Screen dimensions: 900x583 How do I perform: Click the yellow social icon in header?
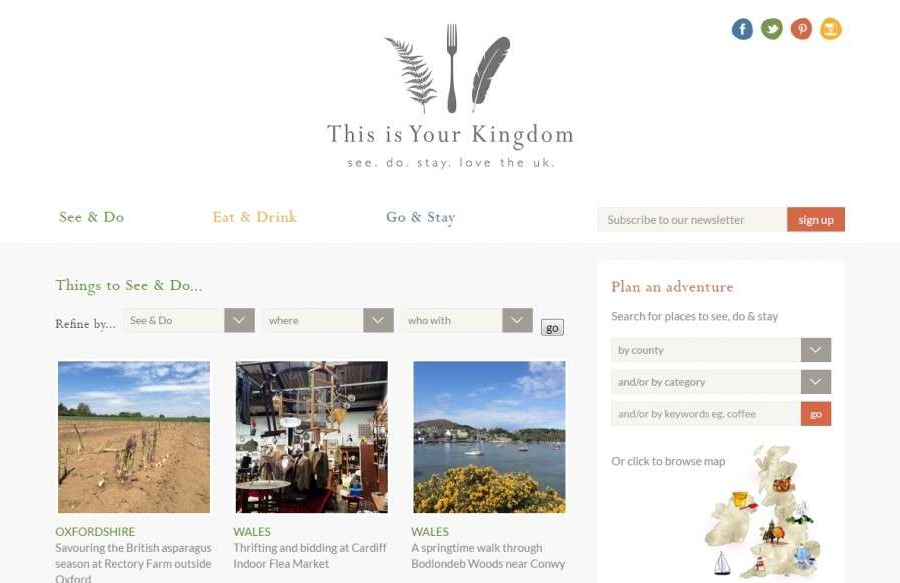[831, 29]
